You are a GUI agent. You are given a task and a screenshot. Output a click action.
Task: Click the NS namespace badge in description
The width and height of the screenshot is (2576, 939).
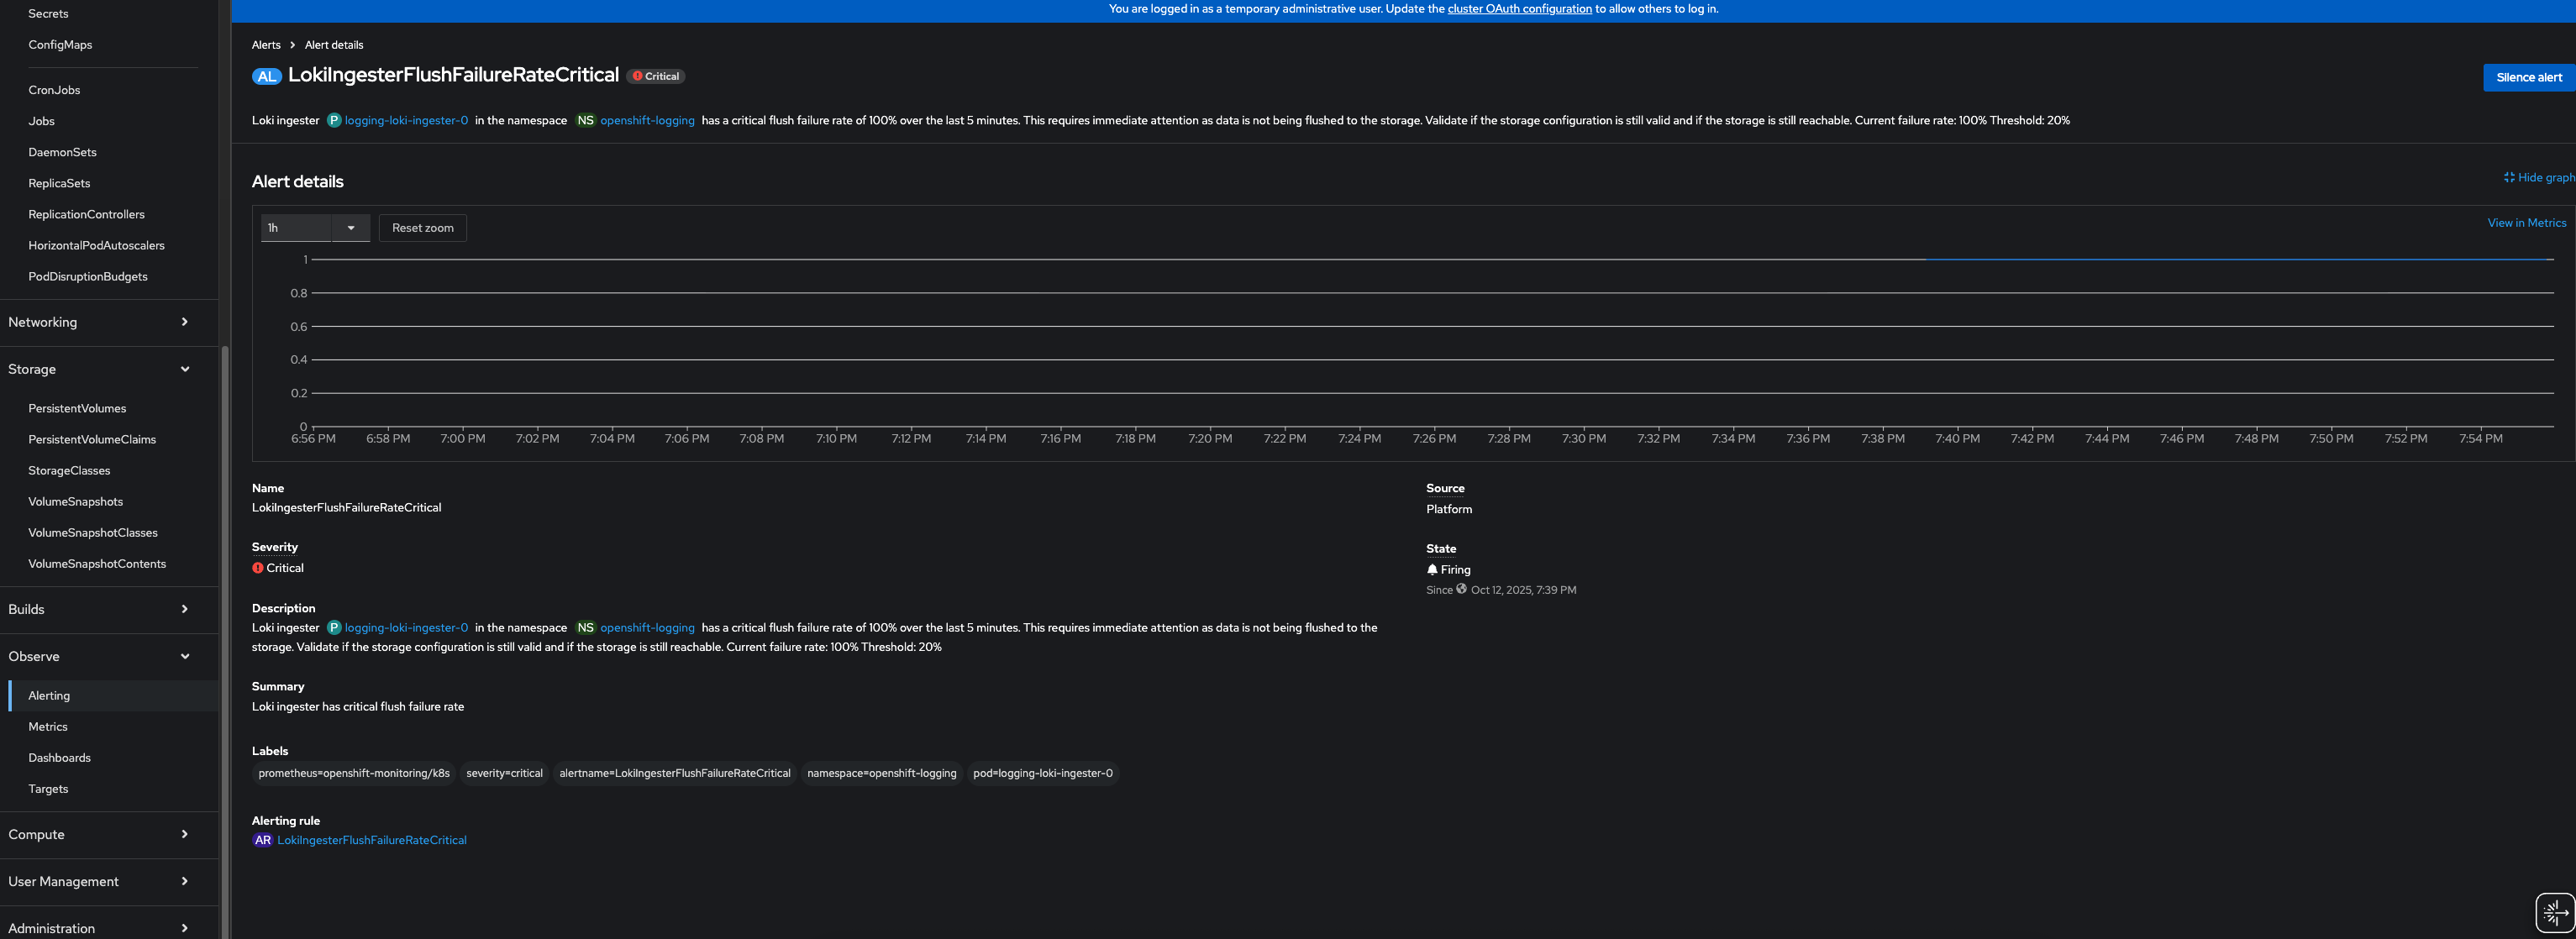coord(585,628)
